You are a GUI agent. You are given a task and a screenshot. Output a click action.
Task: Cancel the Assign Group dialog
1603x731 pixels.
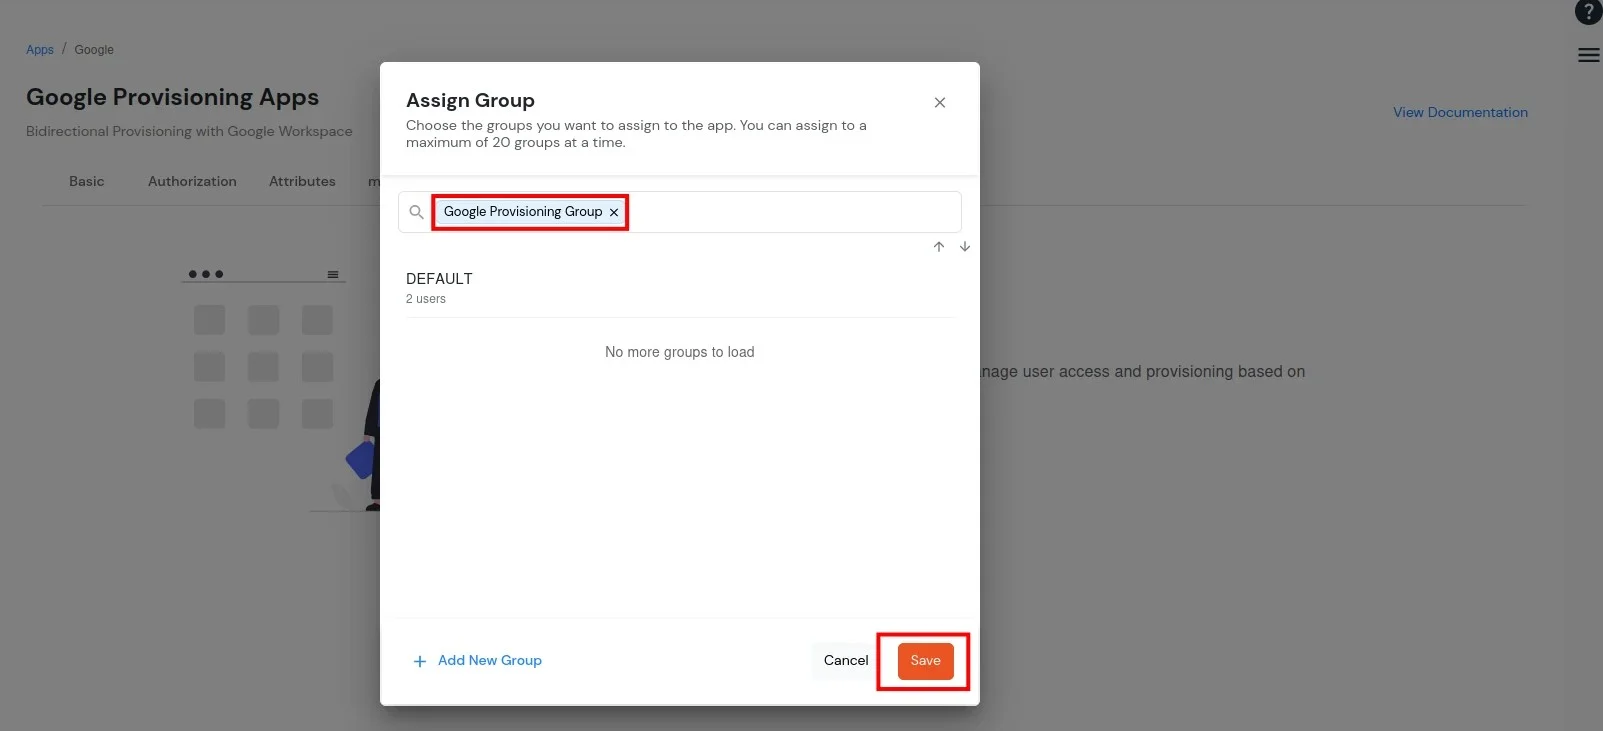coord(846,661)
